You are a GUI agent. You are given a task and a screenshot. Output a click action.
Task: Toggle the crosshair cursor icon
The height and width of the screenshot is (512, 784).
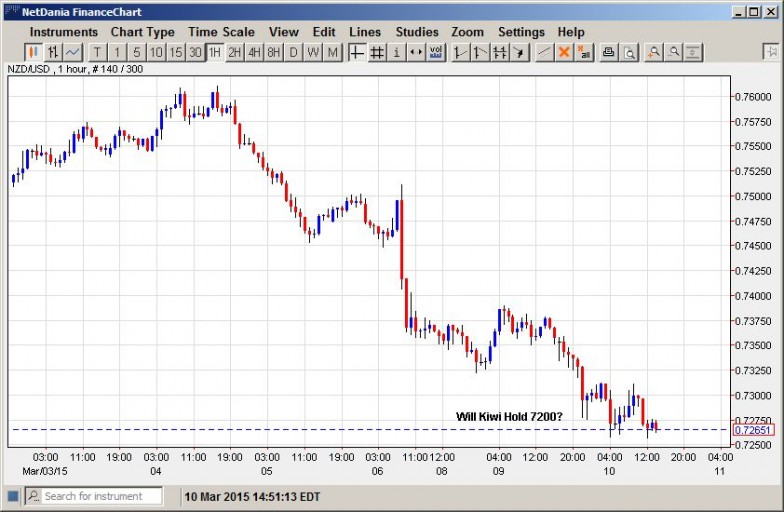pos(356,52)
